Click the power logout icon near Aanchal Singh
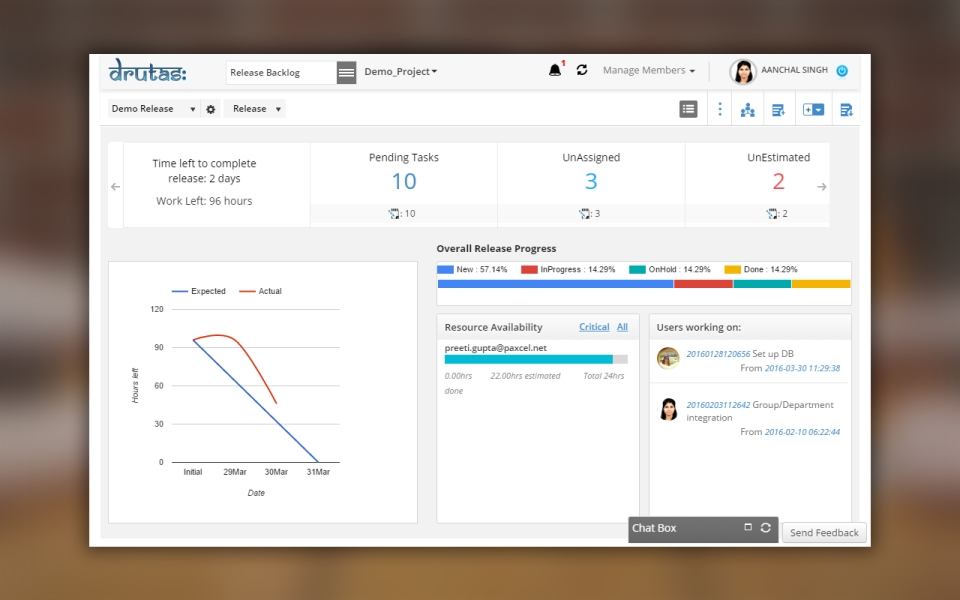Viewport: 960px width, 600px height. [842, 71]
